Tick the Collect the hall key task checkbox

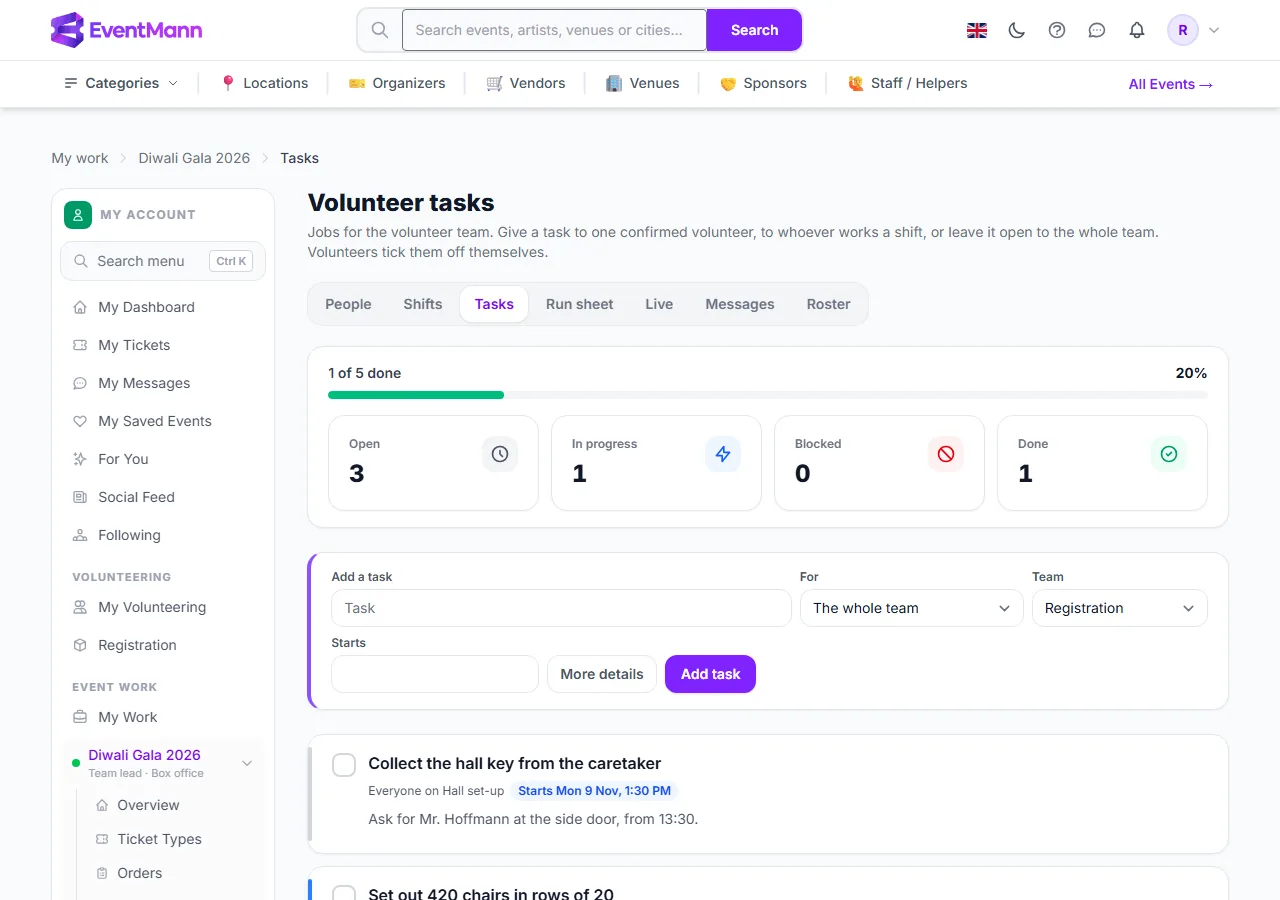pos(344,765)
